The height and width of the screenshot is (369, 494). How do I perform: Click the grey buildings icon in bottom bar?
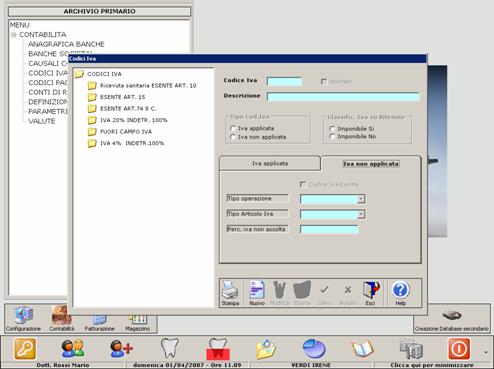click(411, 349)
